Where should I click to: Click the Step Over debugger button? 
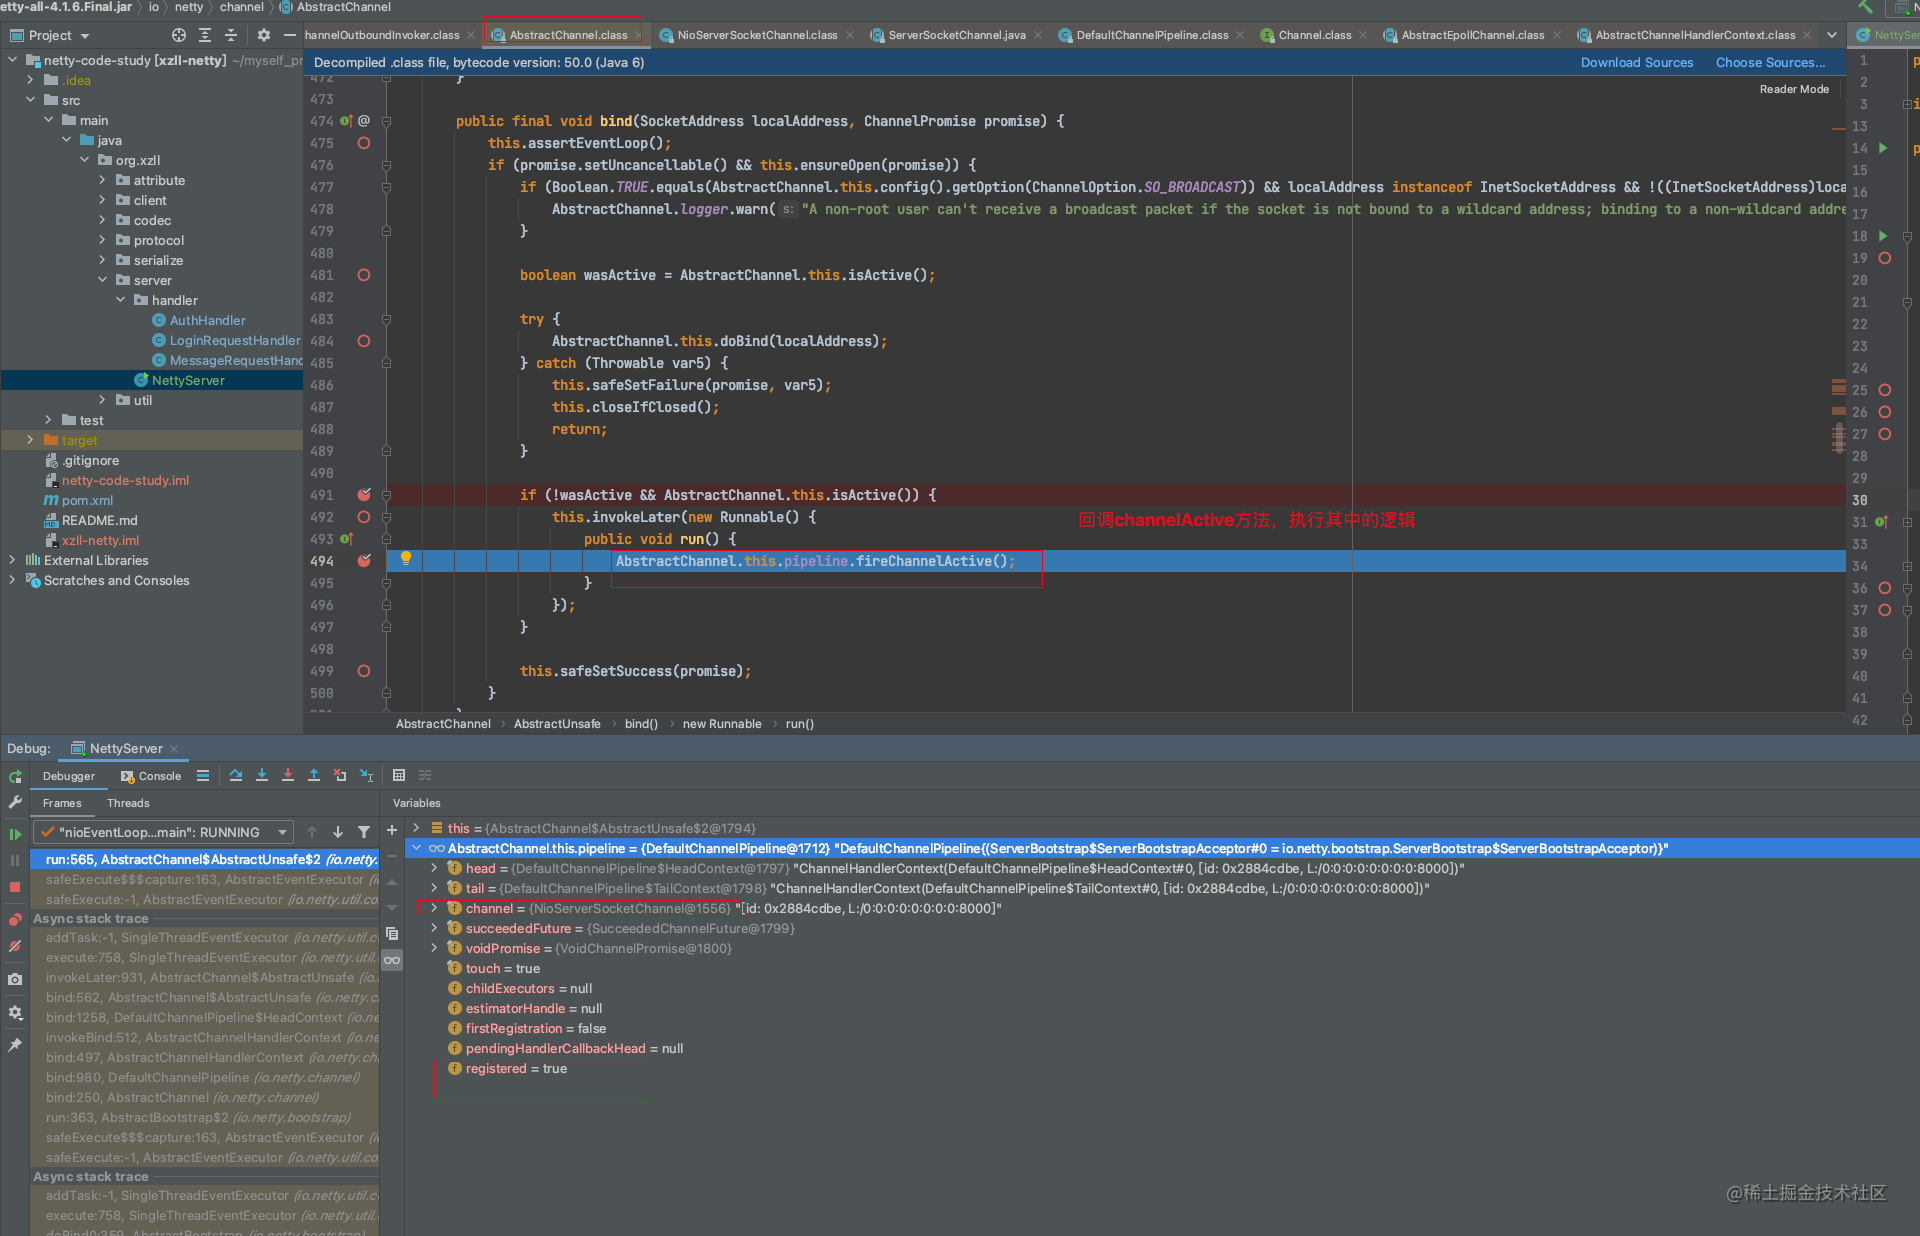click(x=236, y=775)
